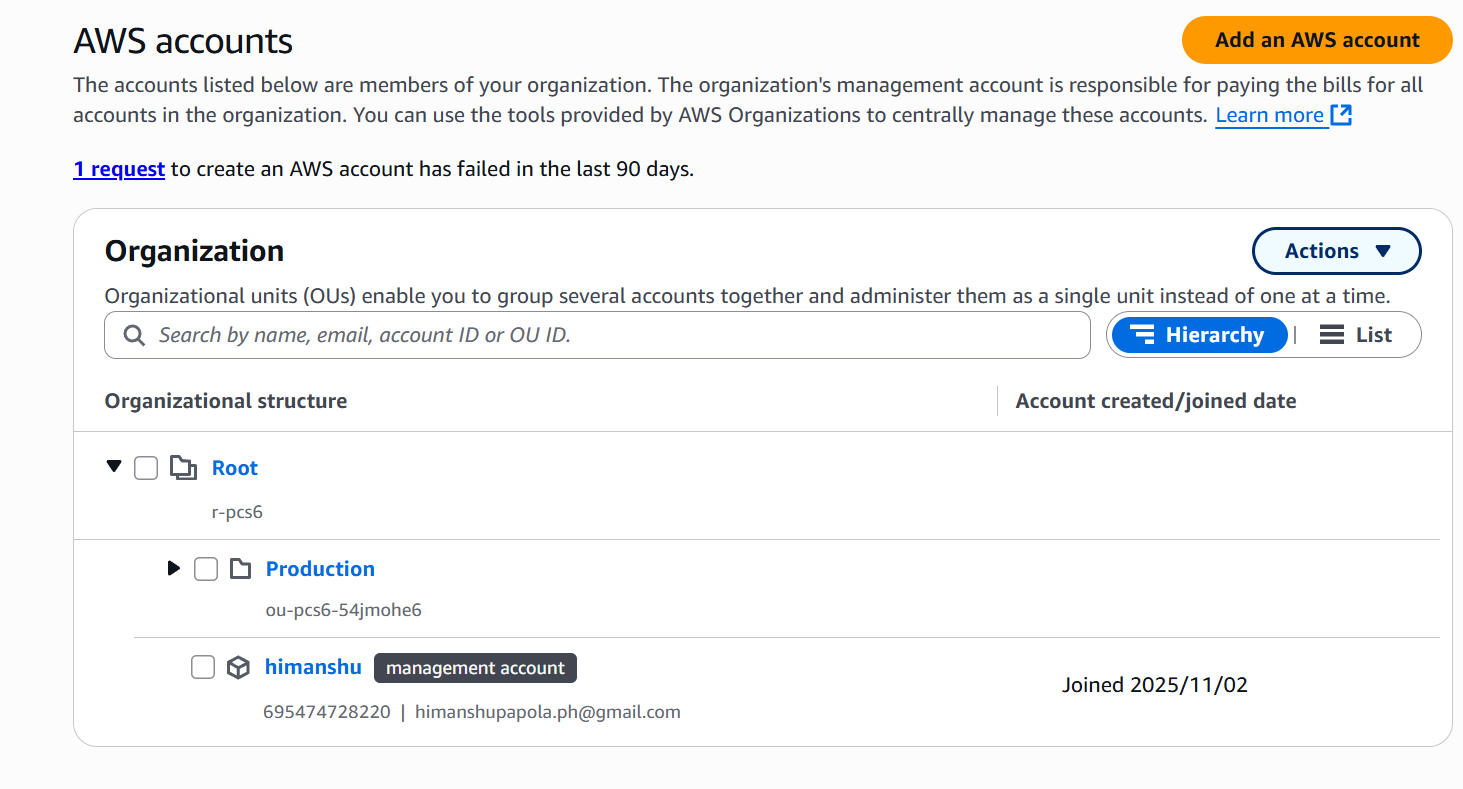
Task: Switch to the List view
Action: coord(1356,335)
